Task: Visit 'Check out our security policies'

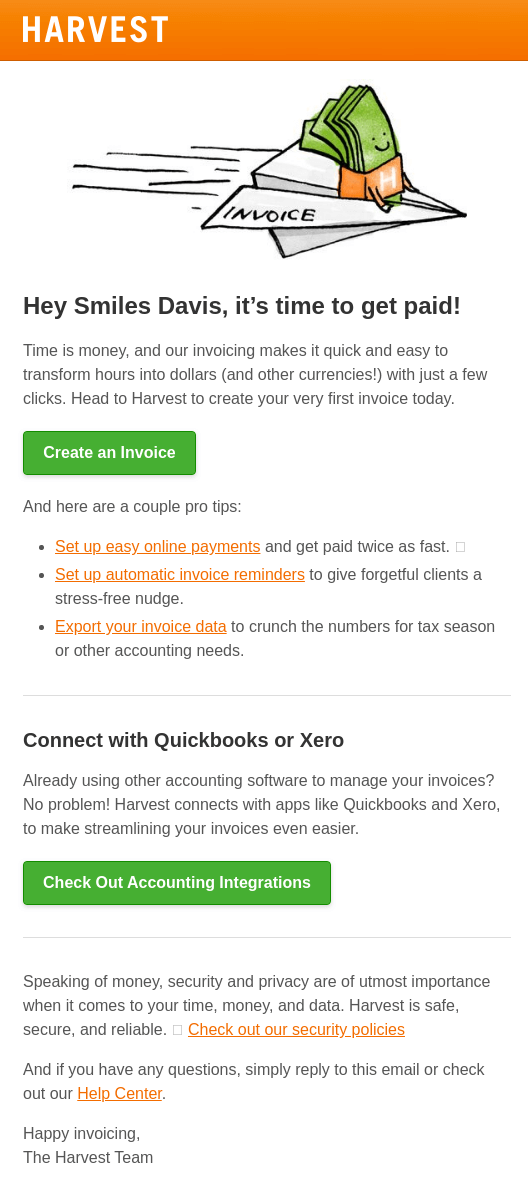Action: tap(296, 1029)
